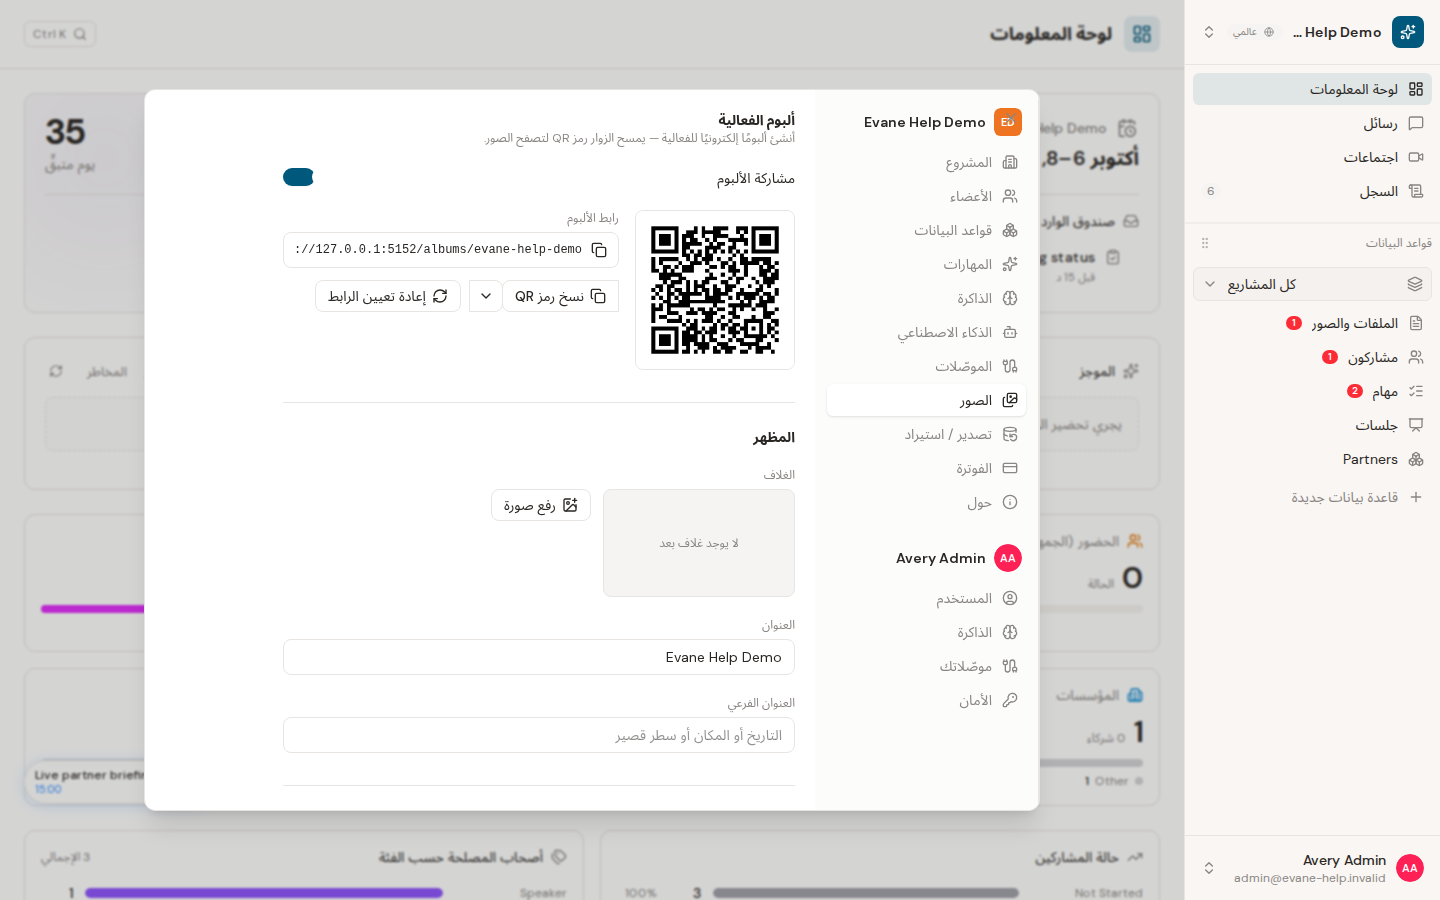1440x900 pixels.
Task: Click السجل log icon in sidebar
Action: [1416, 191]
